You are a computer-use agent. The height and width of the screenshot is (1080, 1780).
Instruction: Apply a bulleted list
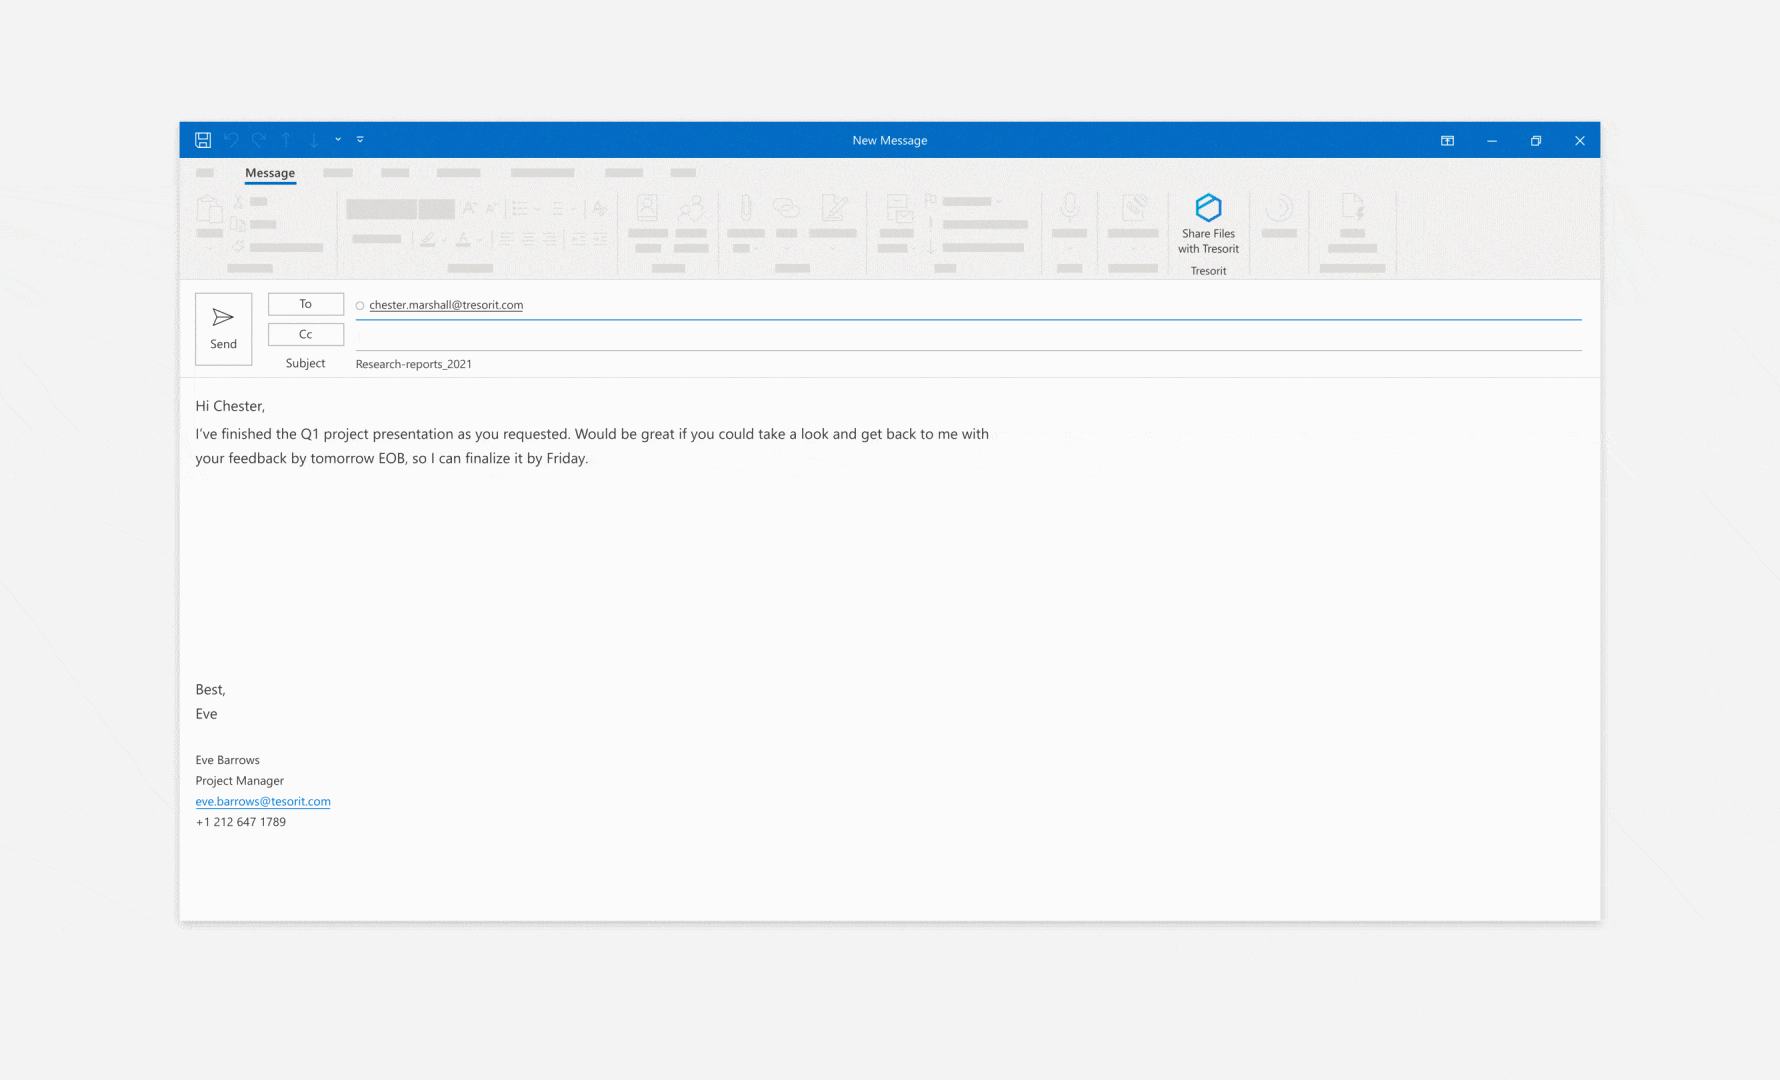519,208
